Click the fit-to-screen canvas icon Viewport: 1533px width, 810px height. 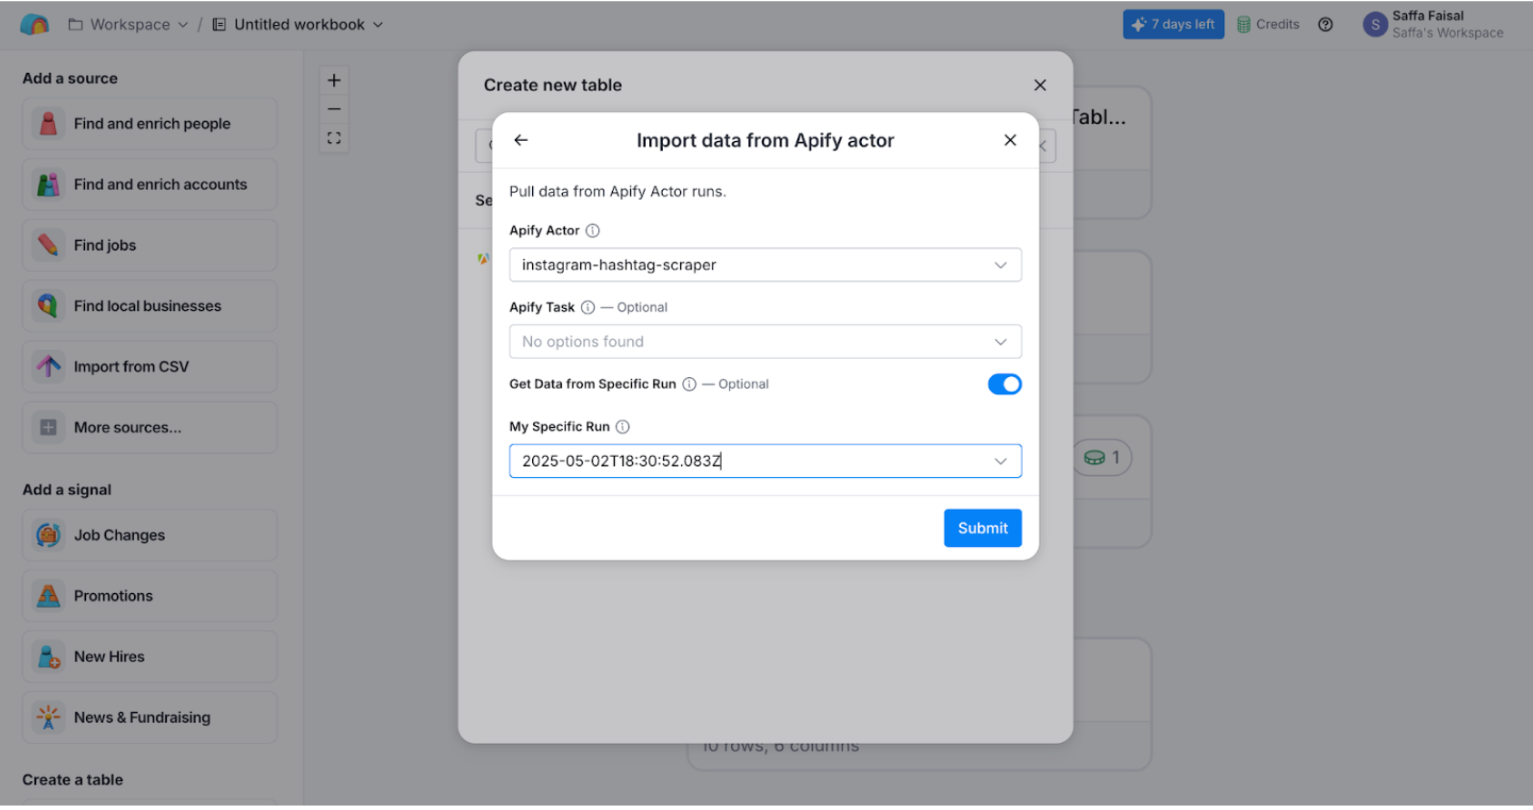(x=334, y=138)
